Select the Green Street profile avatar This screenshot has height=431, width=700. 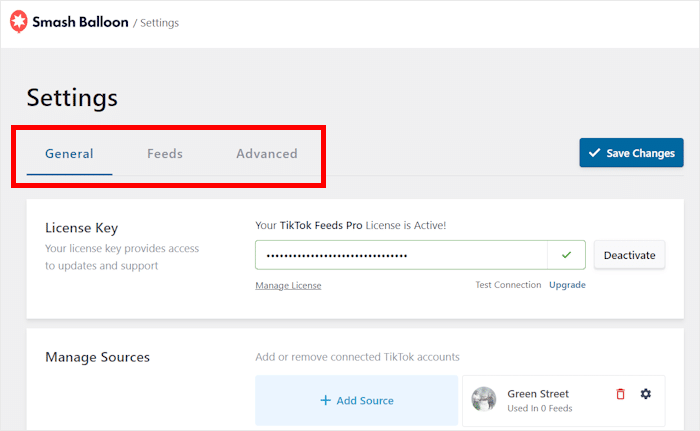pos(484,399)
